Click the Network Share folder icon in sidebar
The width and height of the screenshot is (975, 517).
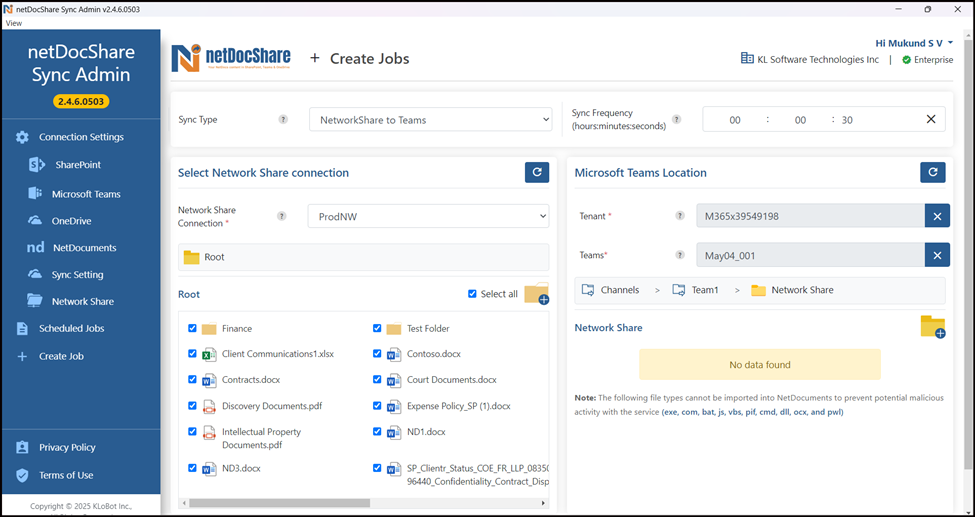[x=35, y=301]
